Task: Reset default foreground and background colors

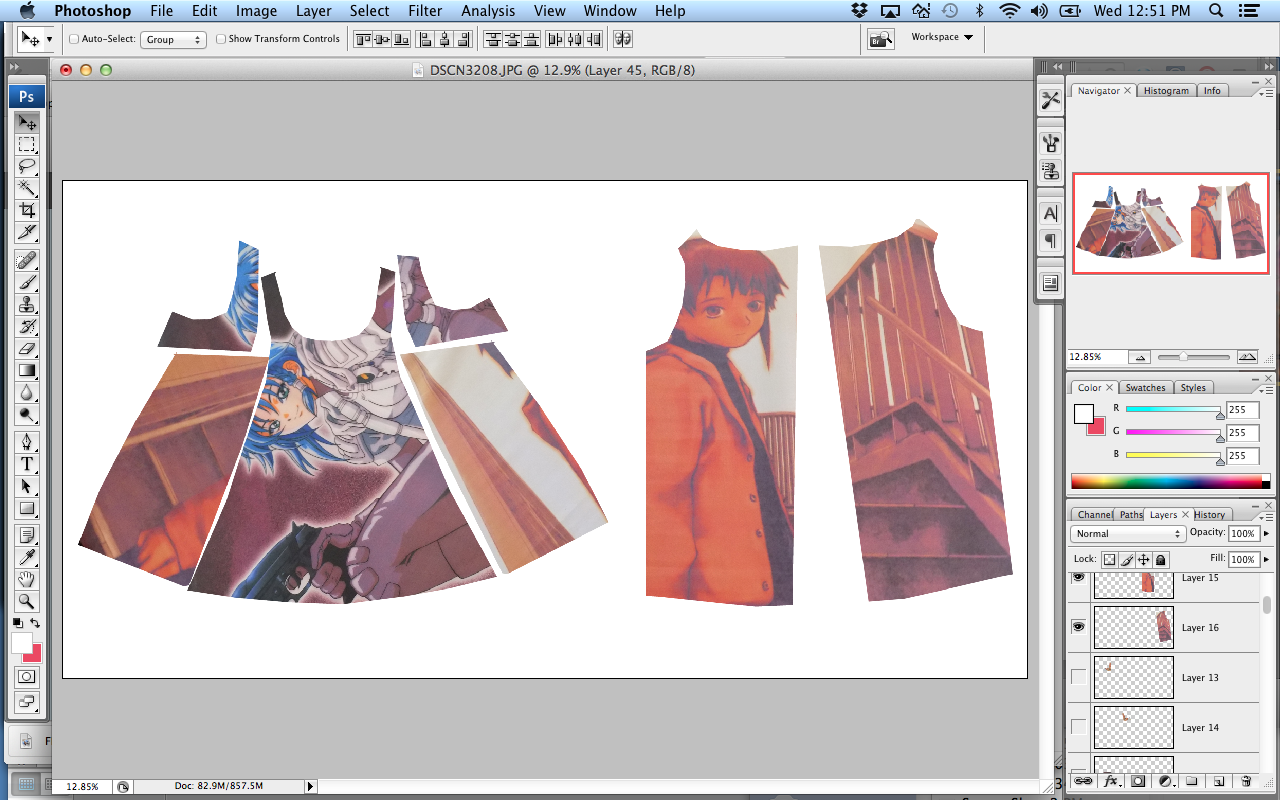Action: click(x=18, y=623)
